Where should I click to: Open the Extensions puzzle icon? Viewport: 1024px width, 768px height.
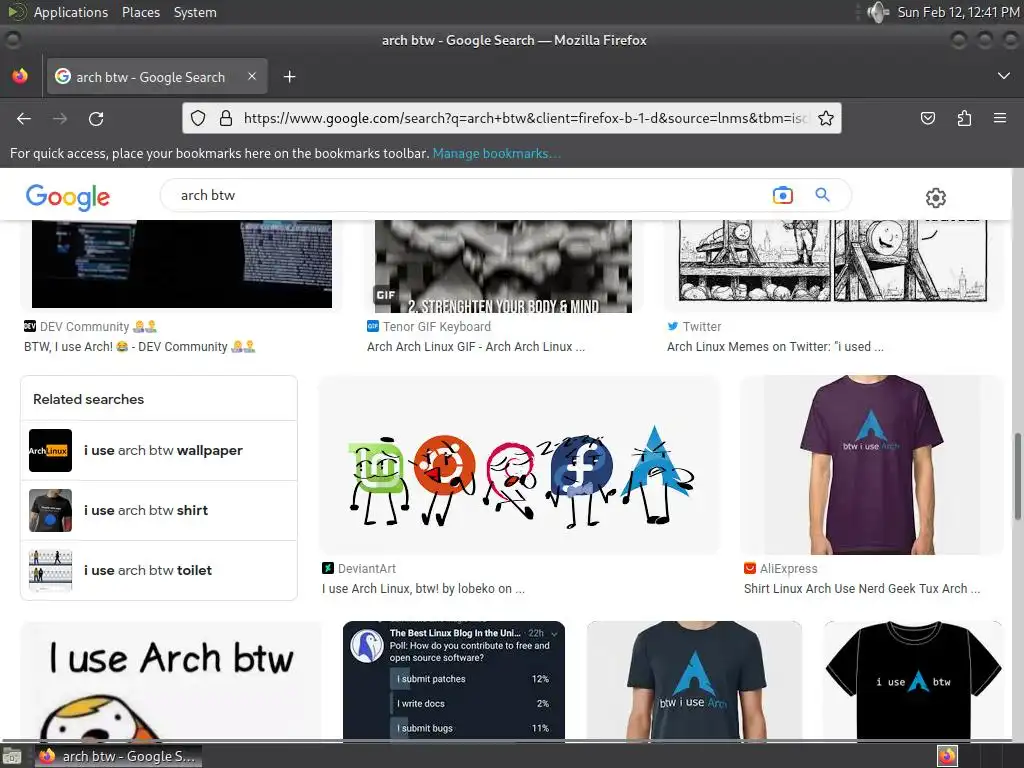point(964,118)
